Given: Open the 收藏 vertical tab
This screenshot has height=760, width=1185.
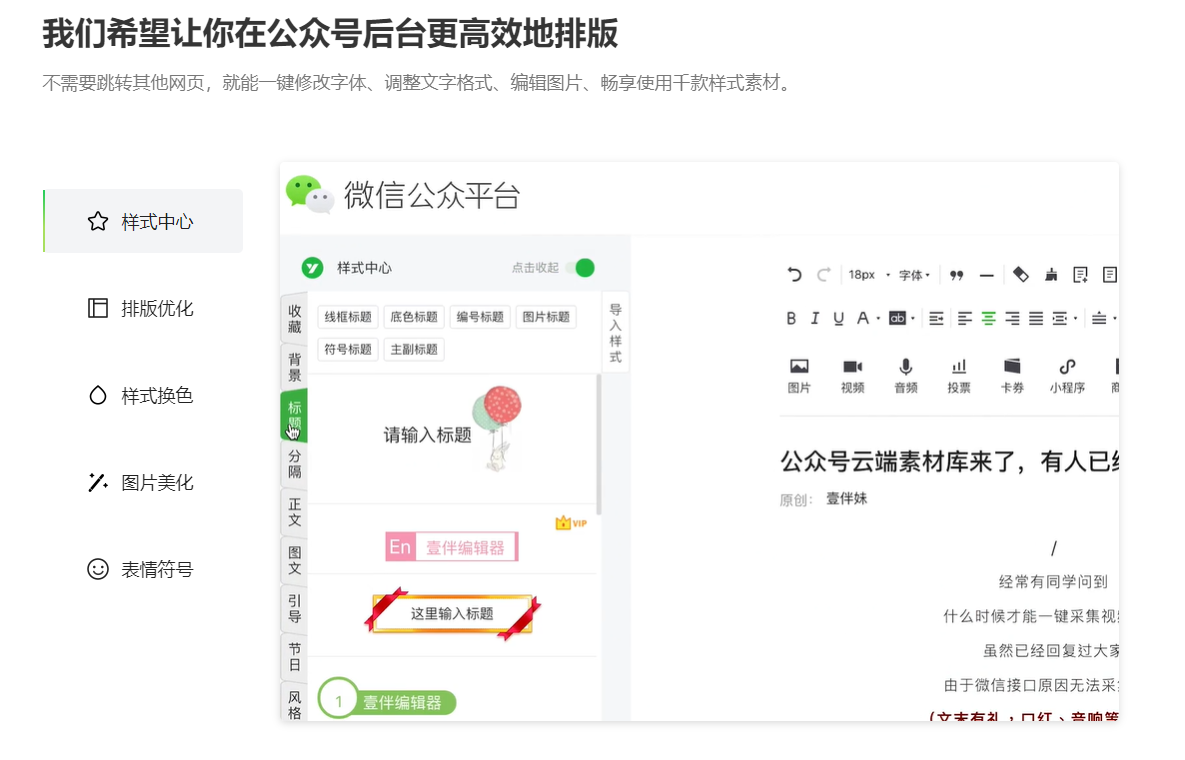Looking at the screenshot, I should [294, 318].
